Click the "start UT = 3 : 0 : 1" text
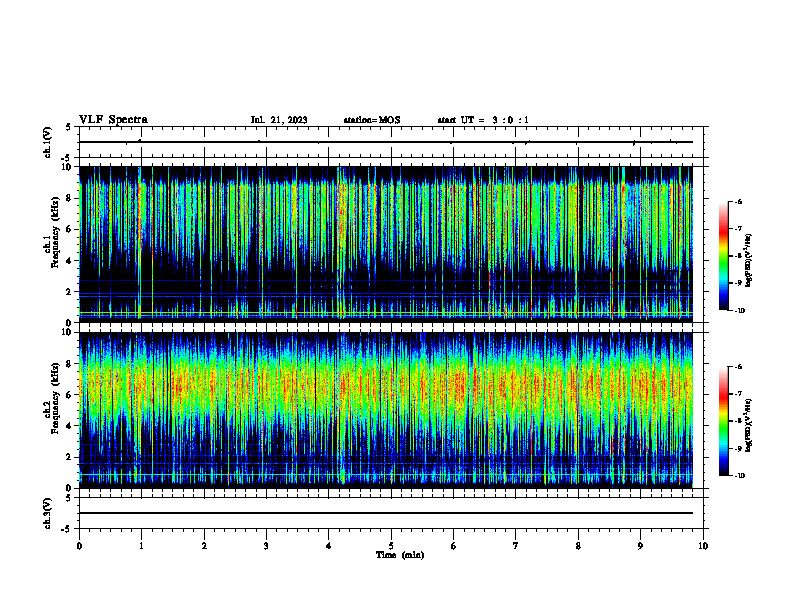 (483, 120)
